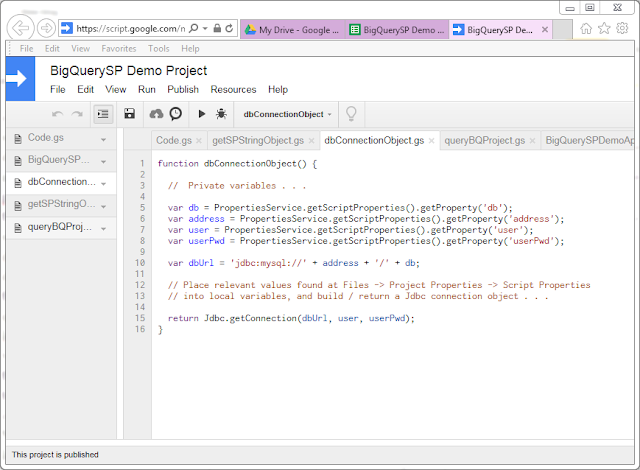Open a new blank browser tab
The width and height of the screenshot is (640, 470).
(x=562, y=30)
